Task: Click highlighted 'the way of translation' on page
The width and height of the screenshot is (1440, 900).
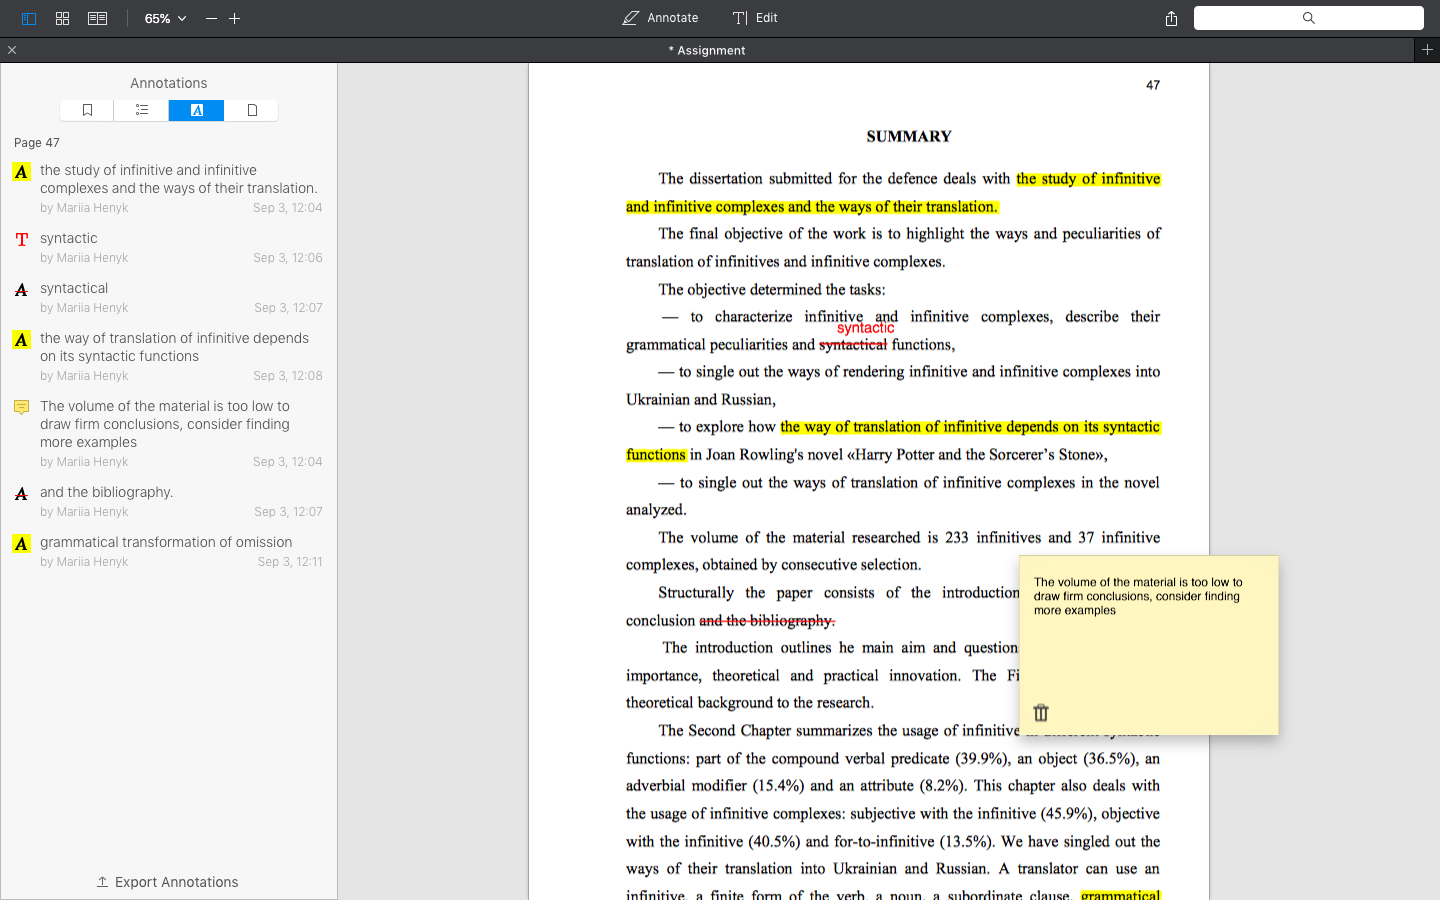Action: coord(970,427)
